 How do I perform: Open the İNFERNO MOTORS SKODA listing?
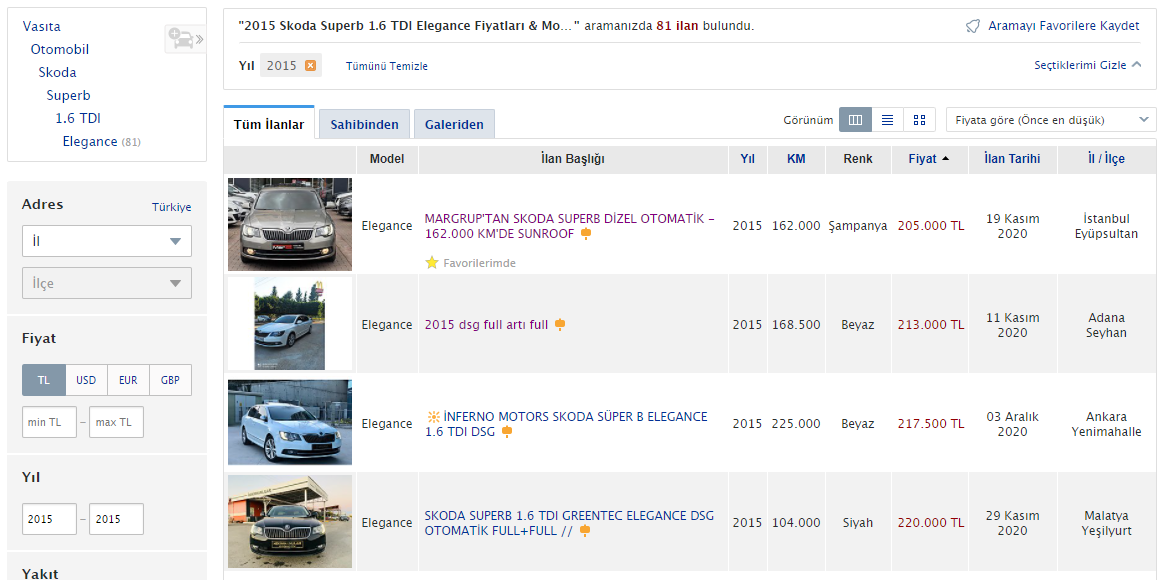point(566,424)
